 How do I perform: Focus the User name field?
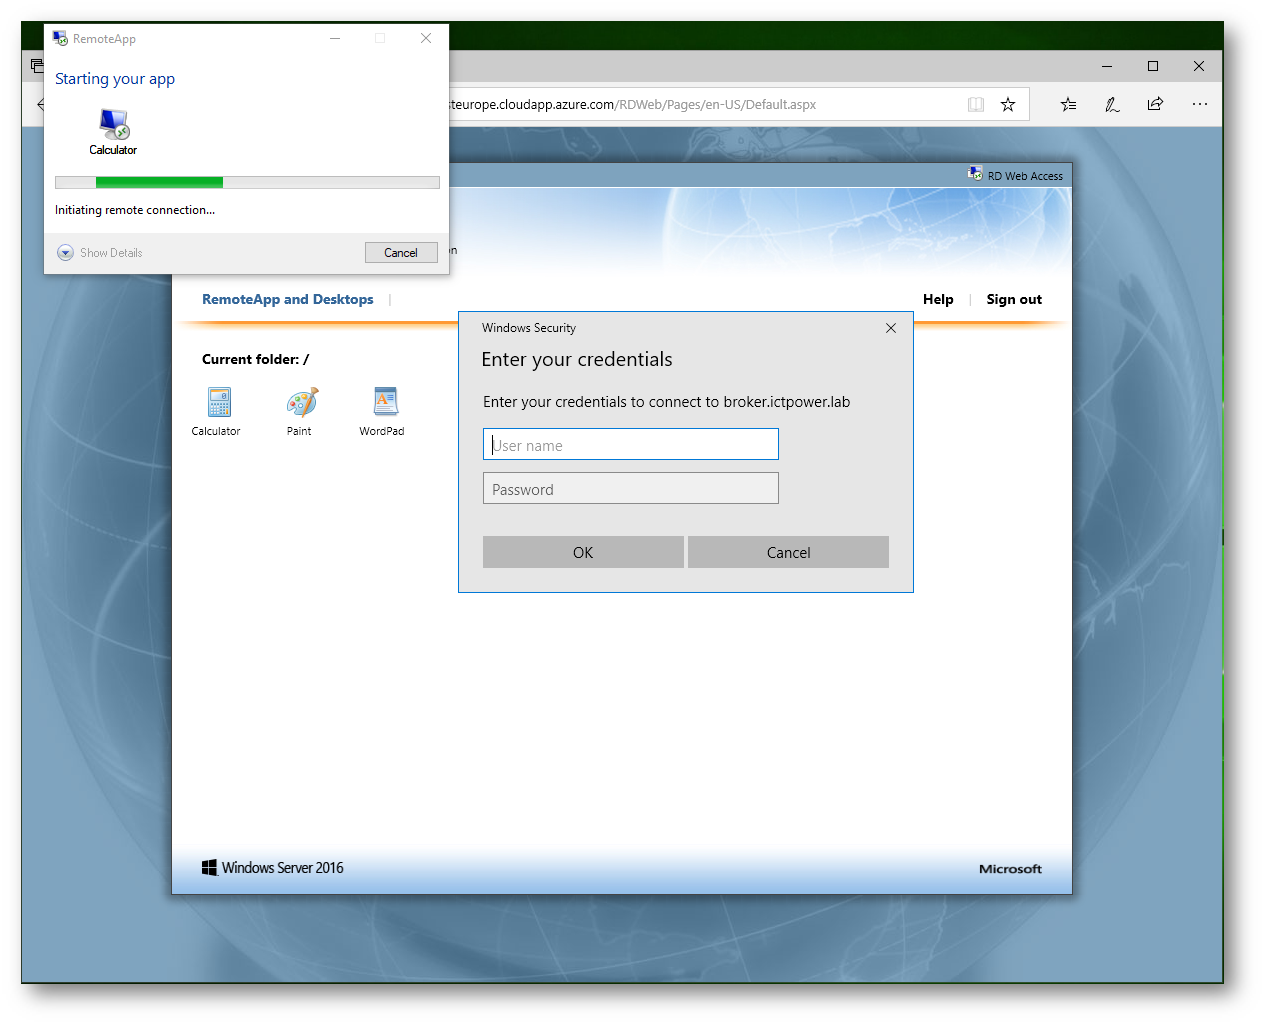coord(631,444)
